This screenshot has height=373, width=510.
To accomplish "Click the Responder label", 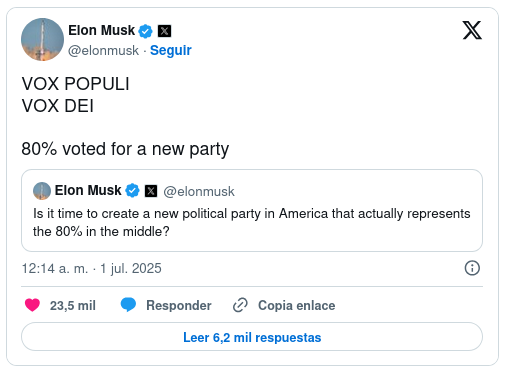I will (179, 305).
